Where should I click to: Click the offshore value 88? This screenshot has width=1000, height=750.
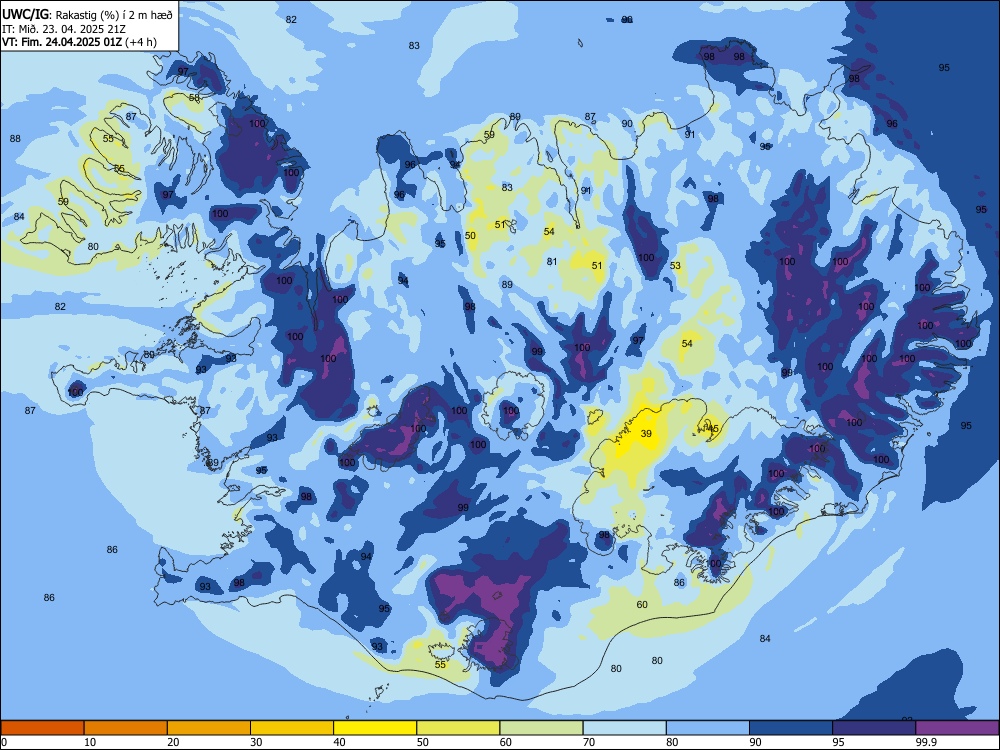(x=15, y=138)
